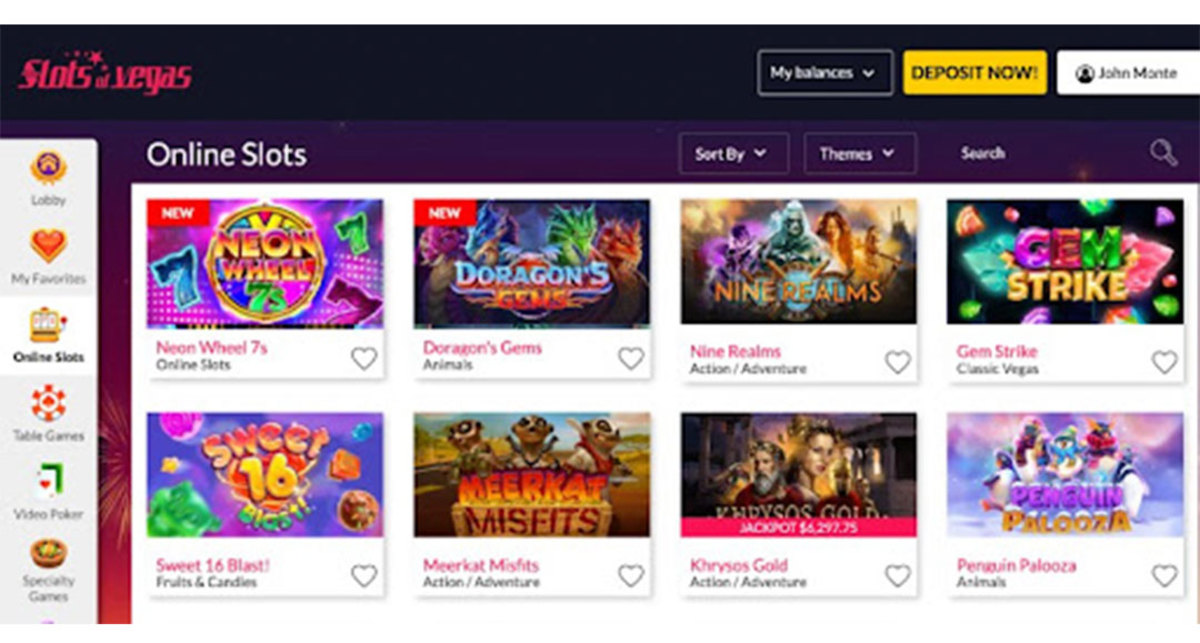Favorite Neon Wheel 7s with heart
Viewport: 1200px width, 643px height.
click(364, 358)
